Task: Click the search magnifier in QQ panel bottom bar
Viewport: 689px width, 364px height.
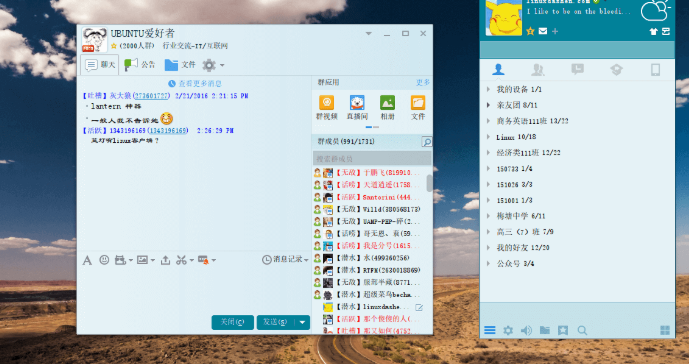Action: [582, 330]
